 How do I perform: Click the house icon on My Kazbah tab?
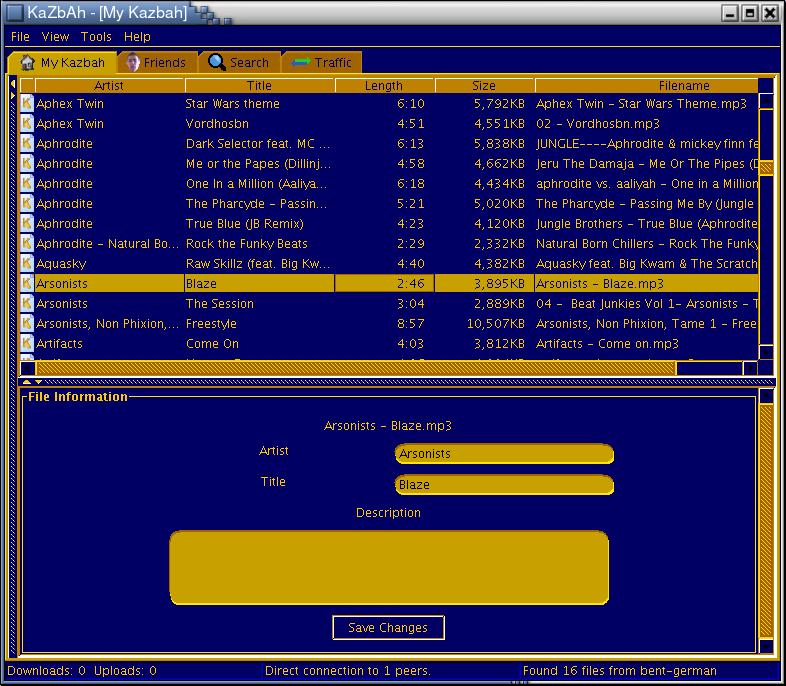pos(27,63)
